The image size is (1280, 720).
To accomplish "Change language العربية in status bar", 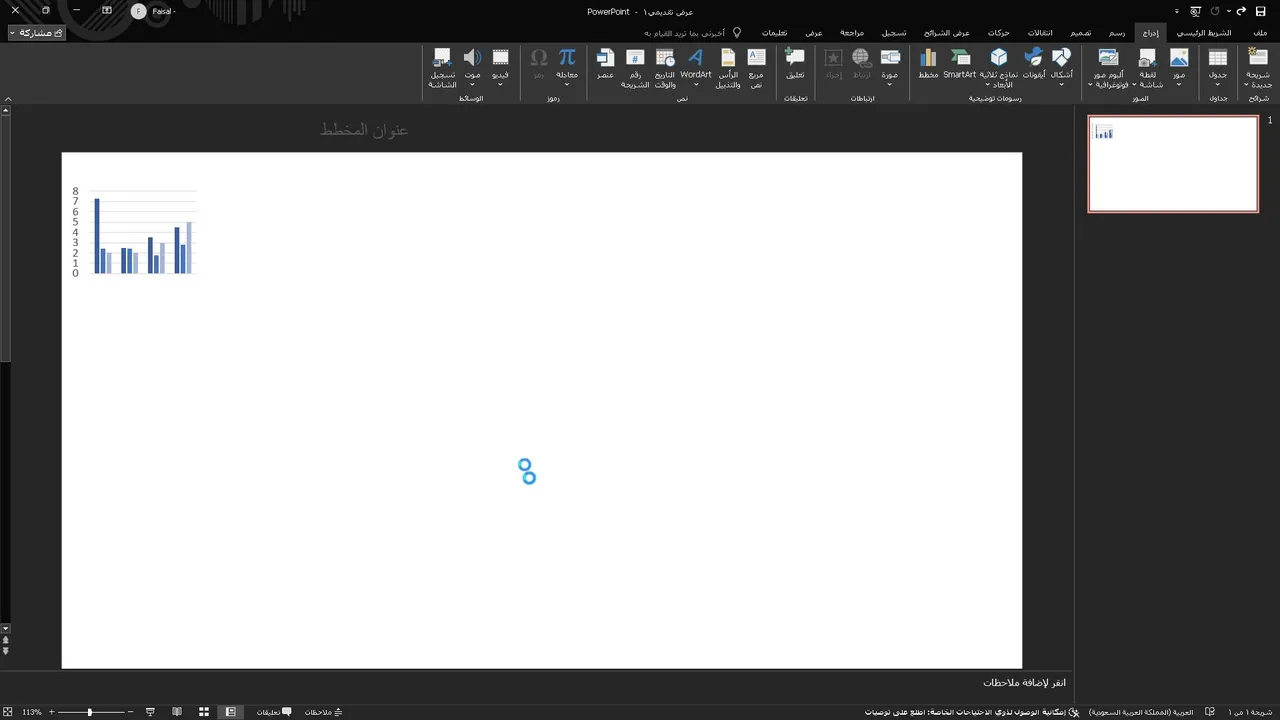I will tap(1141, 712).
